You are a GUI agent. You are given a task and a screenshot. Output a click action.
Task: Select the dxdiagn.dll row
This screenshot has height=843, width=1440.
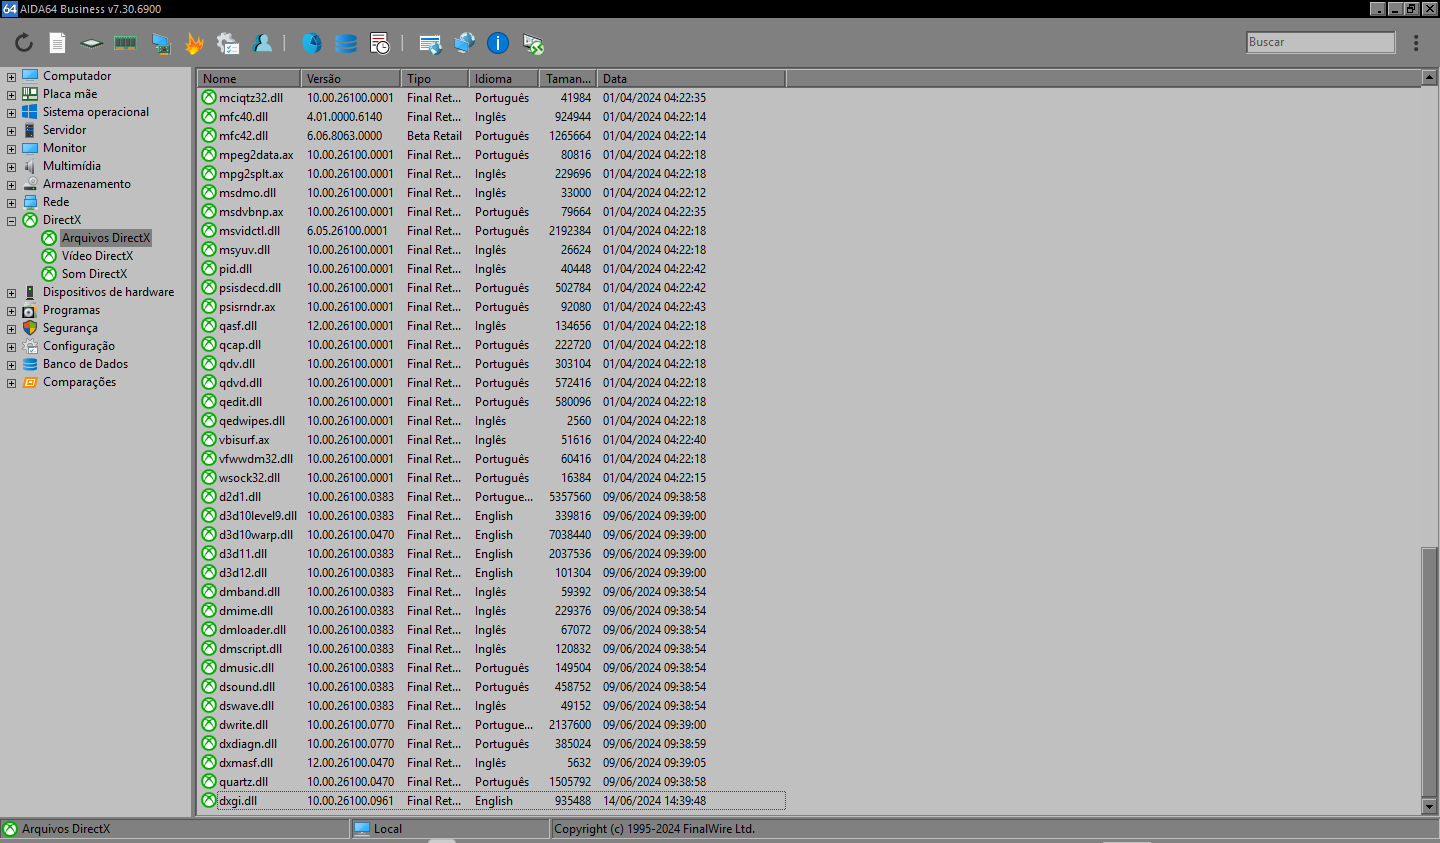[492, 744]
